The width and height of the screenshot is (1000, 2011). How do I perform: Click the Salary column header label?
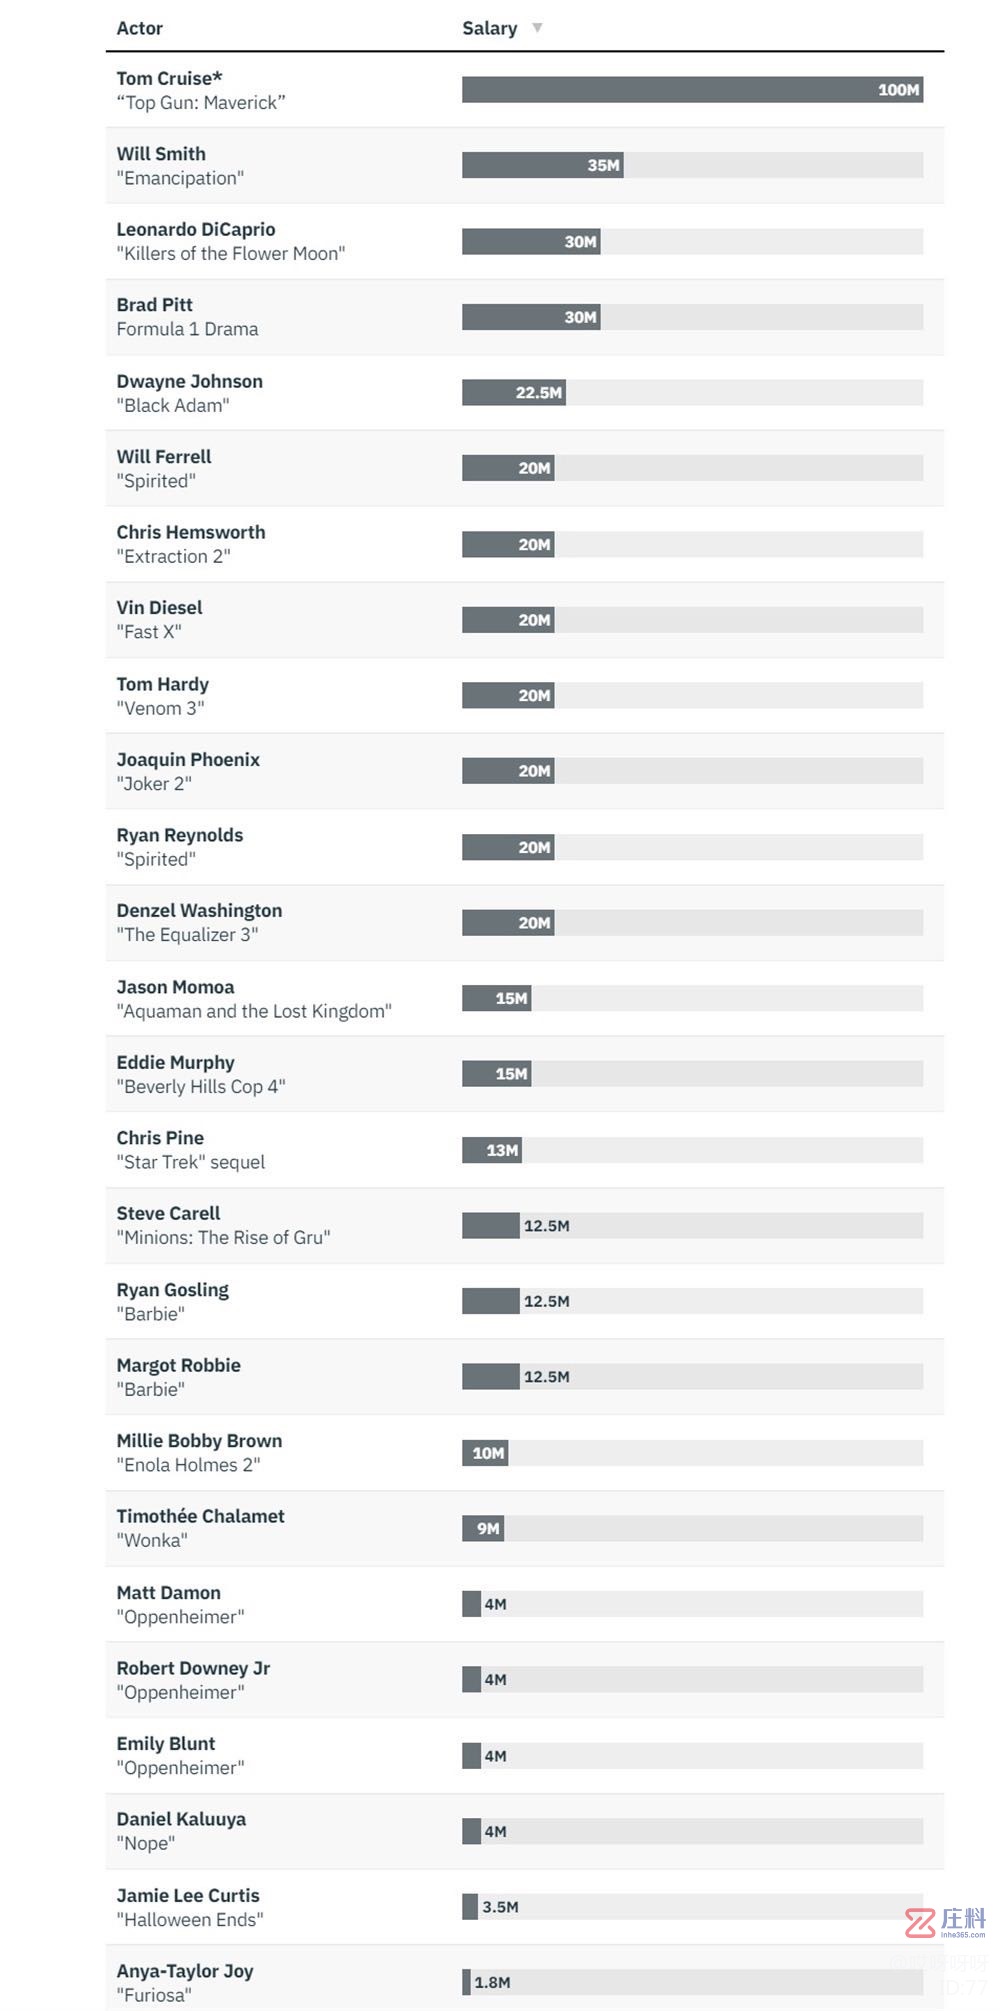tap(489, 28)
